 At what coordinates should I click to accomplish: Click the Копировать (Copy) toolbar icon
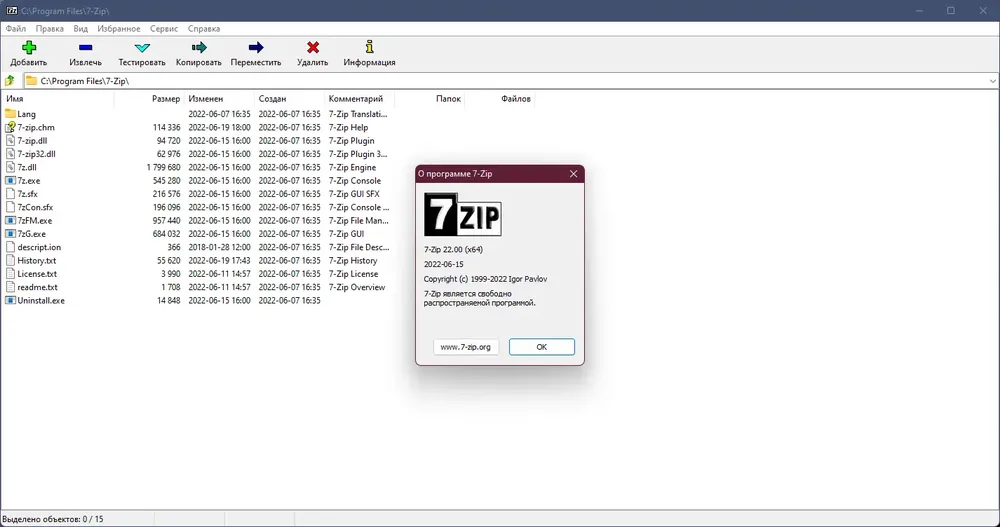(x=199, y=47)
